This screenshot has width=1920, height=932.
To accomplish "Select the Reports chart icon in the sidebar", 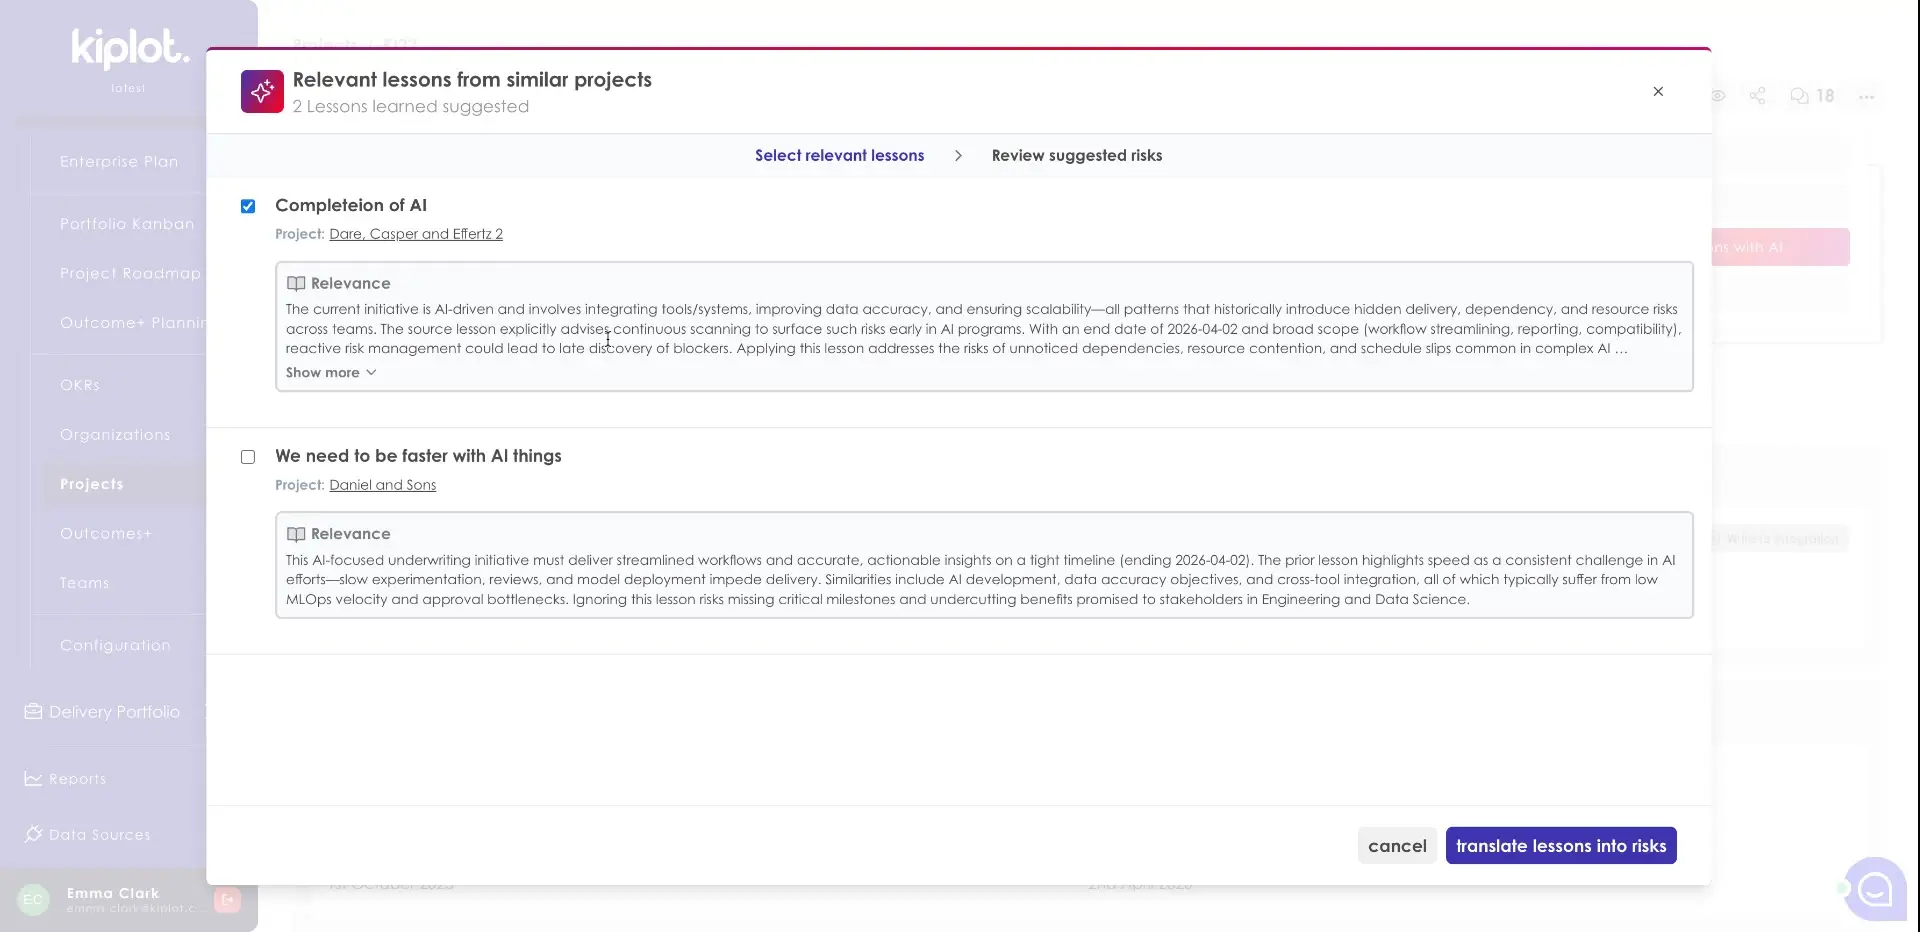I will (x=33, y=778).
